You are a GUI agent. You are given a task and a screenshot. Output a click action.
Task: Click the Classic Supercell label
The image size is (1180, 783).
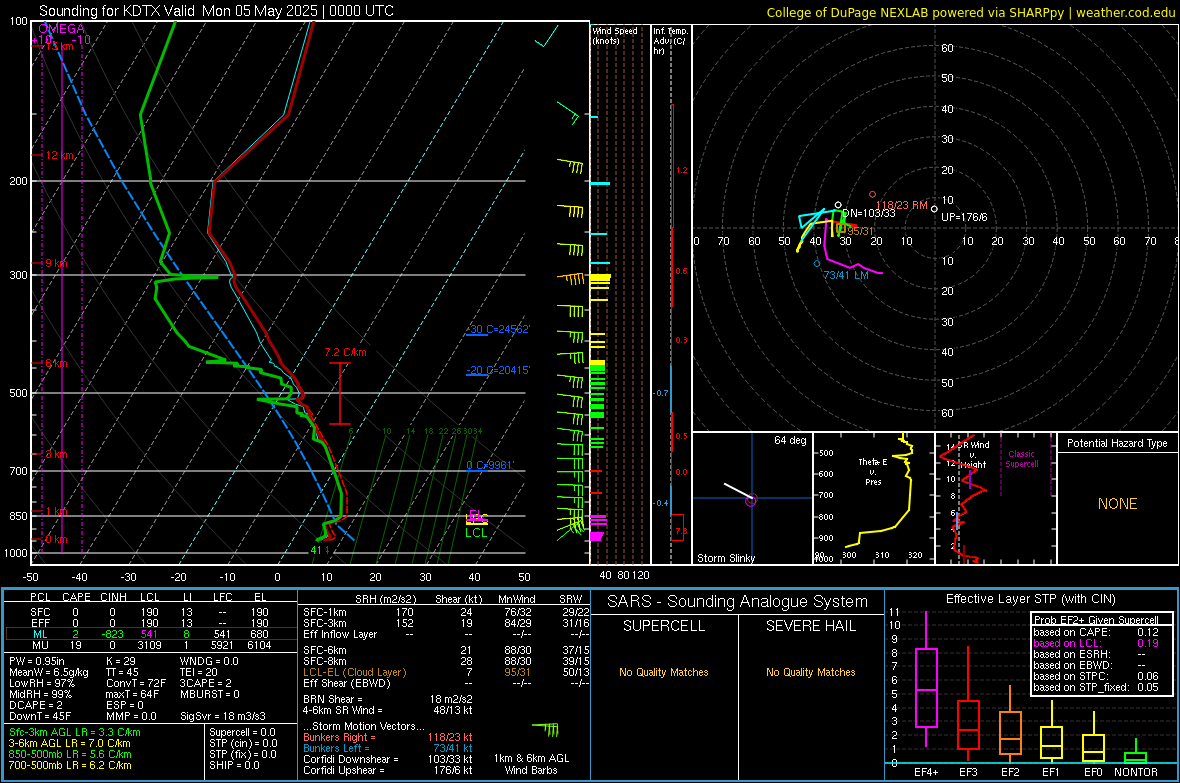(1021, 459)
